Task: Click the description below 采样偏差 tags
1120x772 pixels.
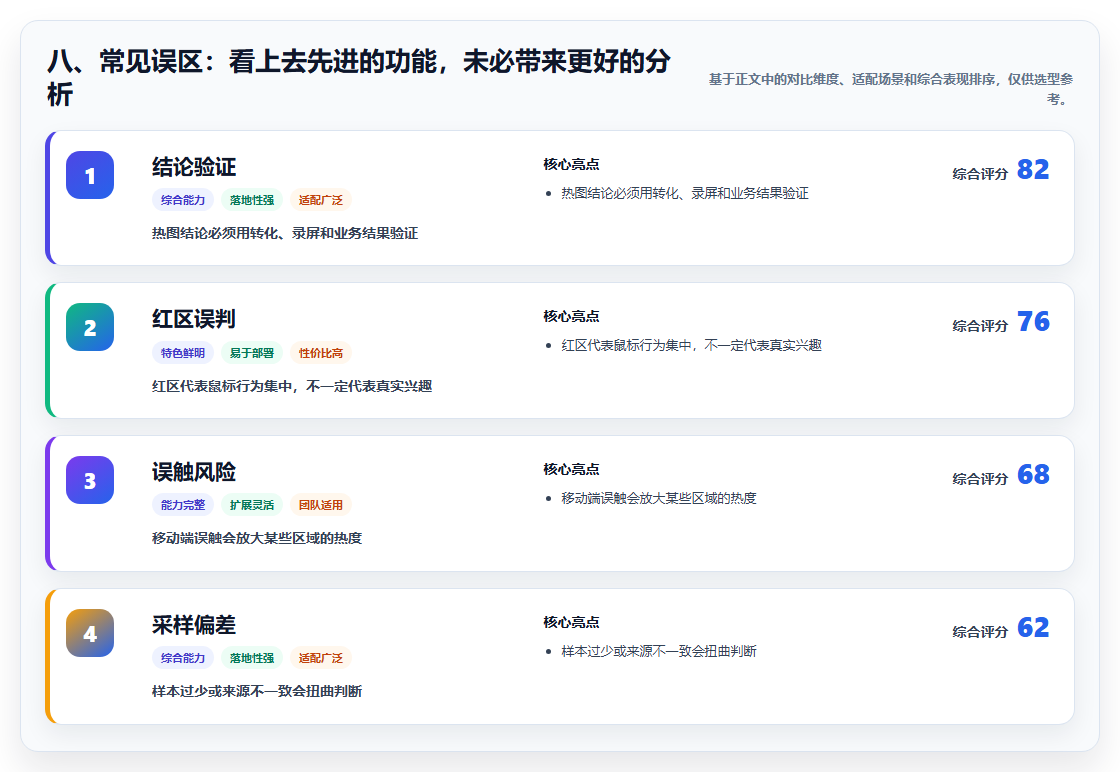Action: point(257,691)
